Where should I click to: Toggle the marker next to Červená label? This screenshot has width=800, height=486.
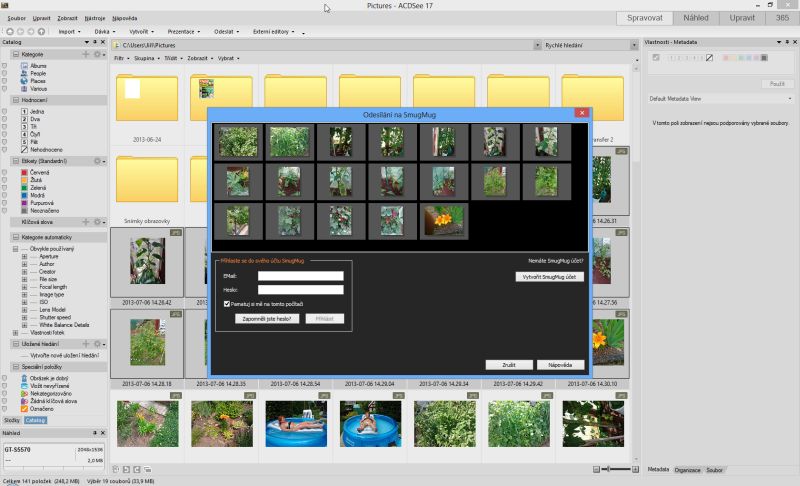[5, 172]
